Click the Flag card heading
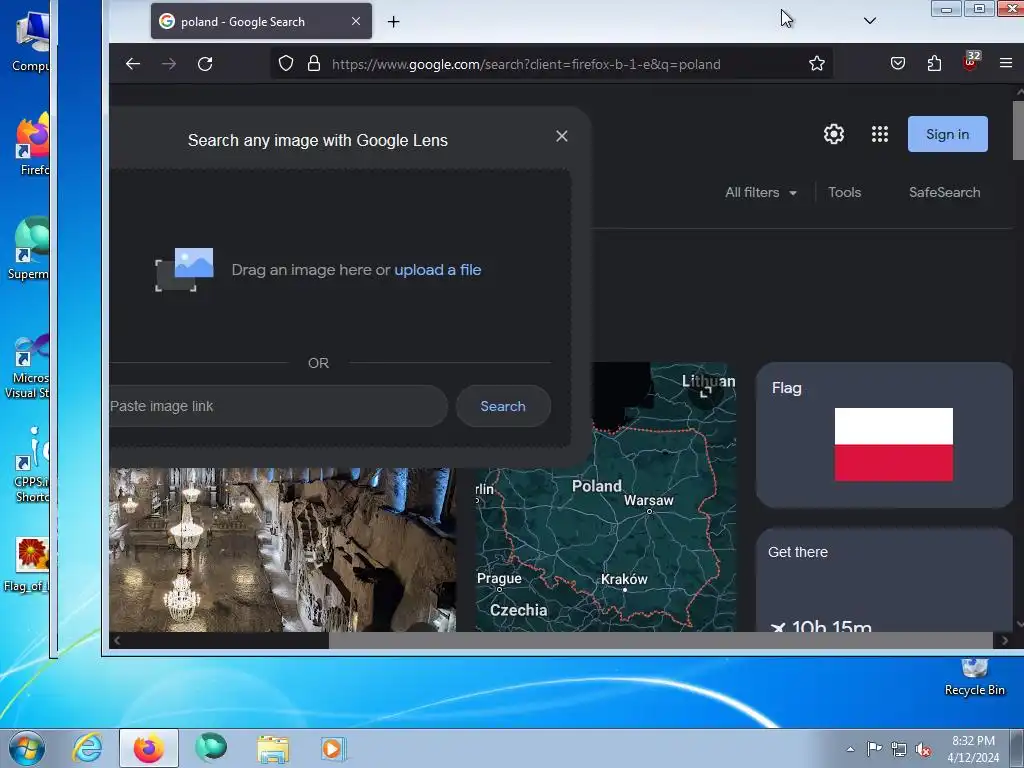The width and height of the screenshot is (1024, 768). (x=786, y=388)
